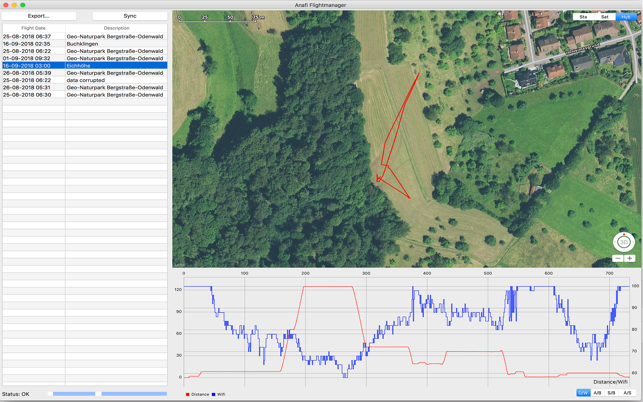Select the Buchklingen flight row
Image resolution: width=643 pixels, height=402 pixels.
pos(85,44)
